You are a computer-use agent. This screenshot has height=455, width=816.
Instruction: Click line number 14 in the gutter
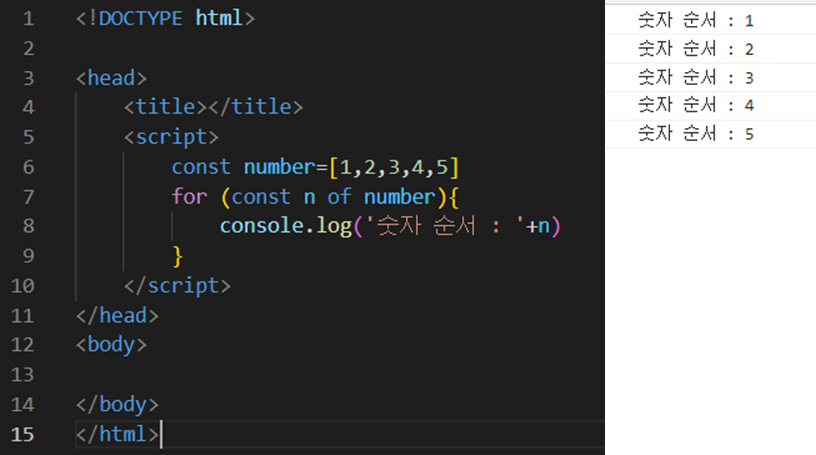point(23,405)
